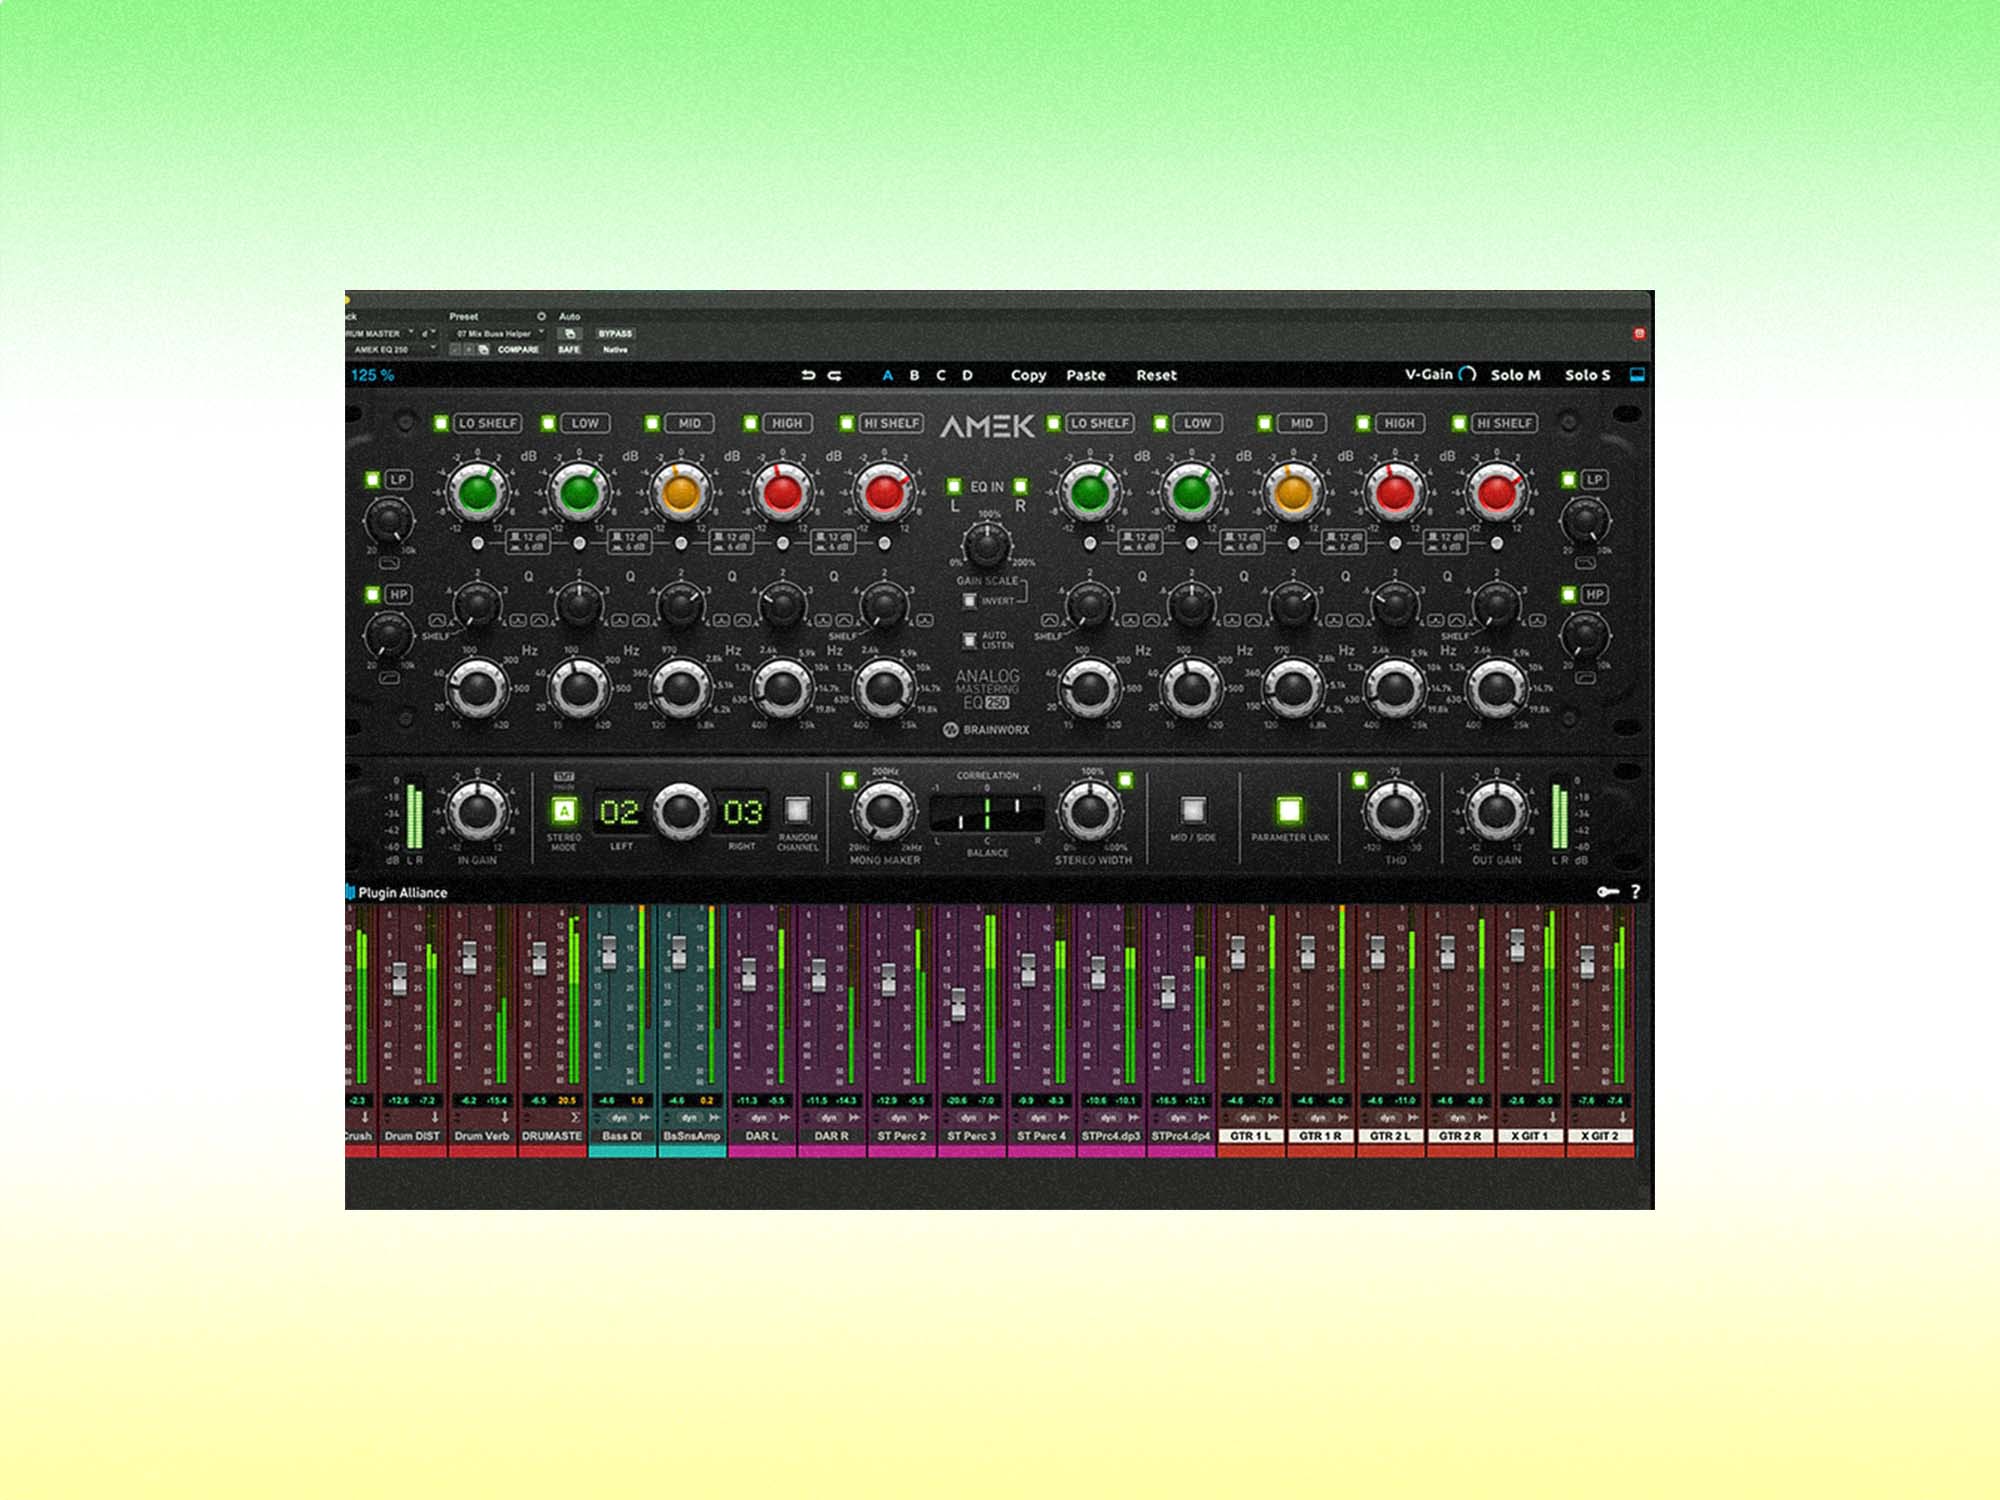The image size is (2000, 1500).
Task: Toggle the left LP filter LED
Action: coord(373,479)
